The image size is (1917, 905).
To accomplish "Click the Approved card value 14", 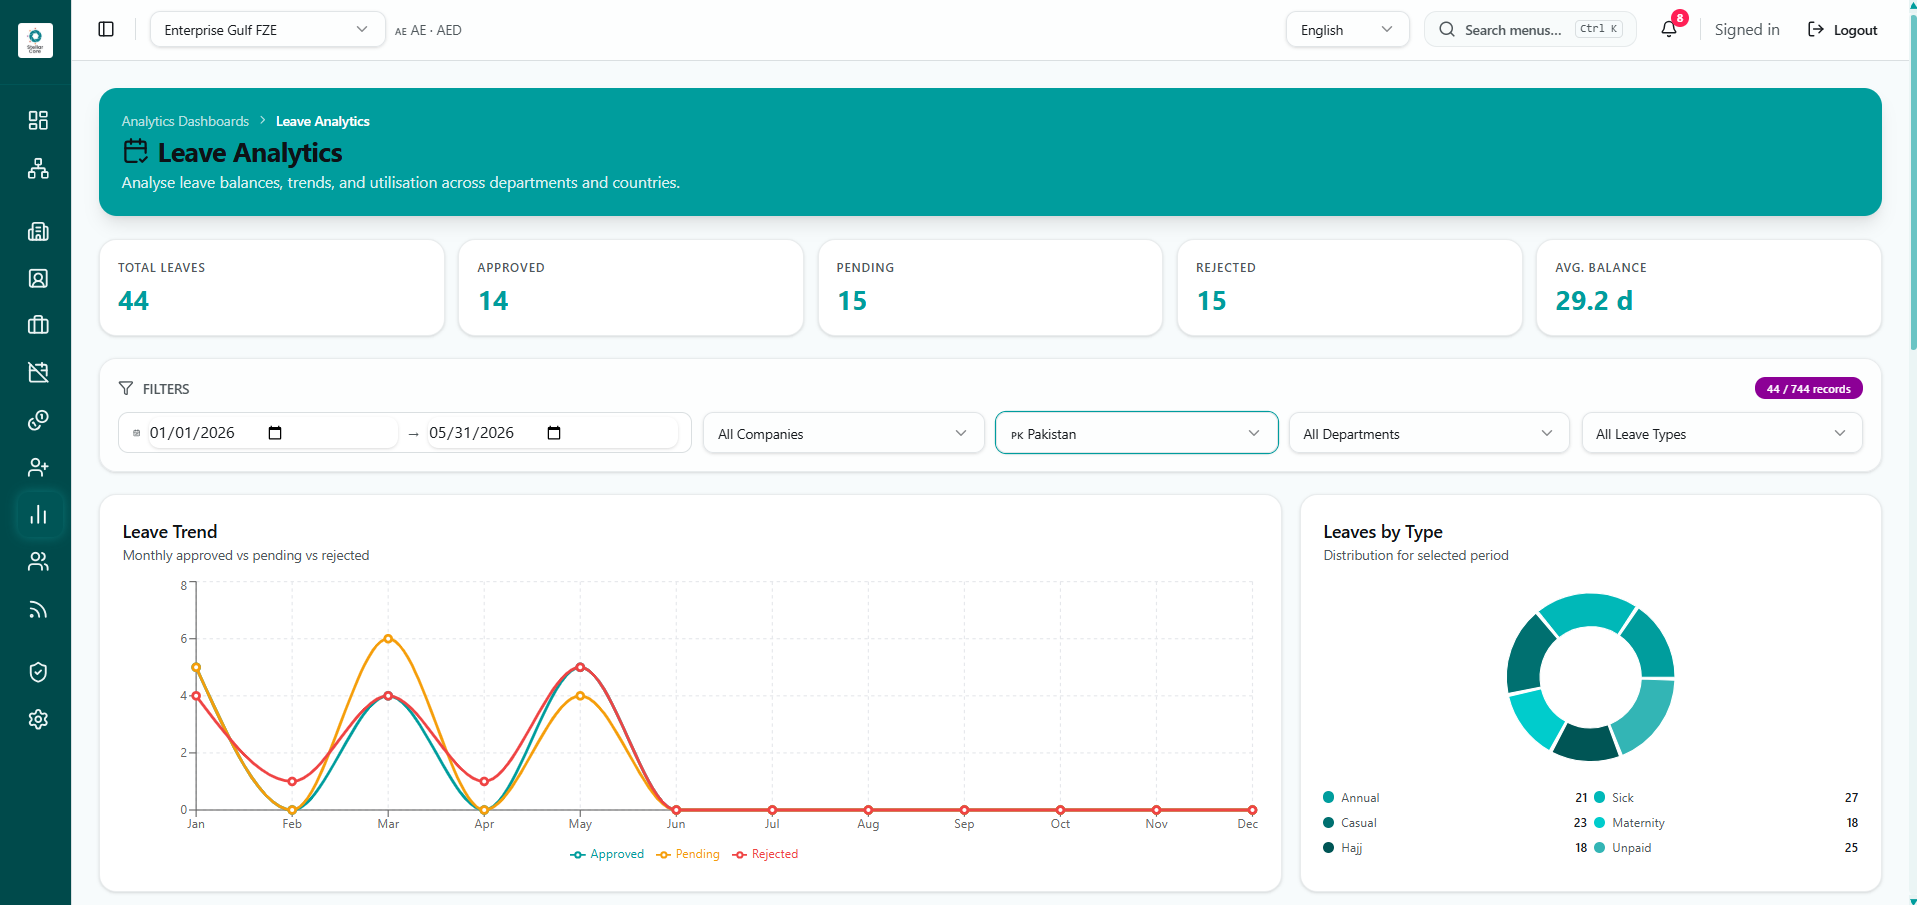I will click(493, 300).
